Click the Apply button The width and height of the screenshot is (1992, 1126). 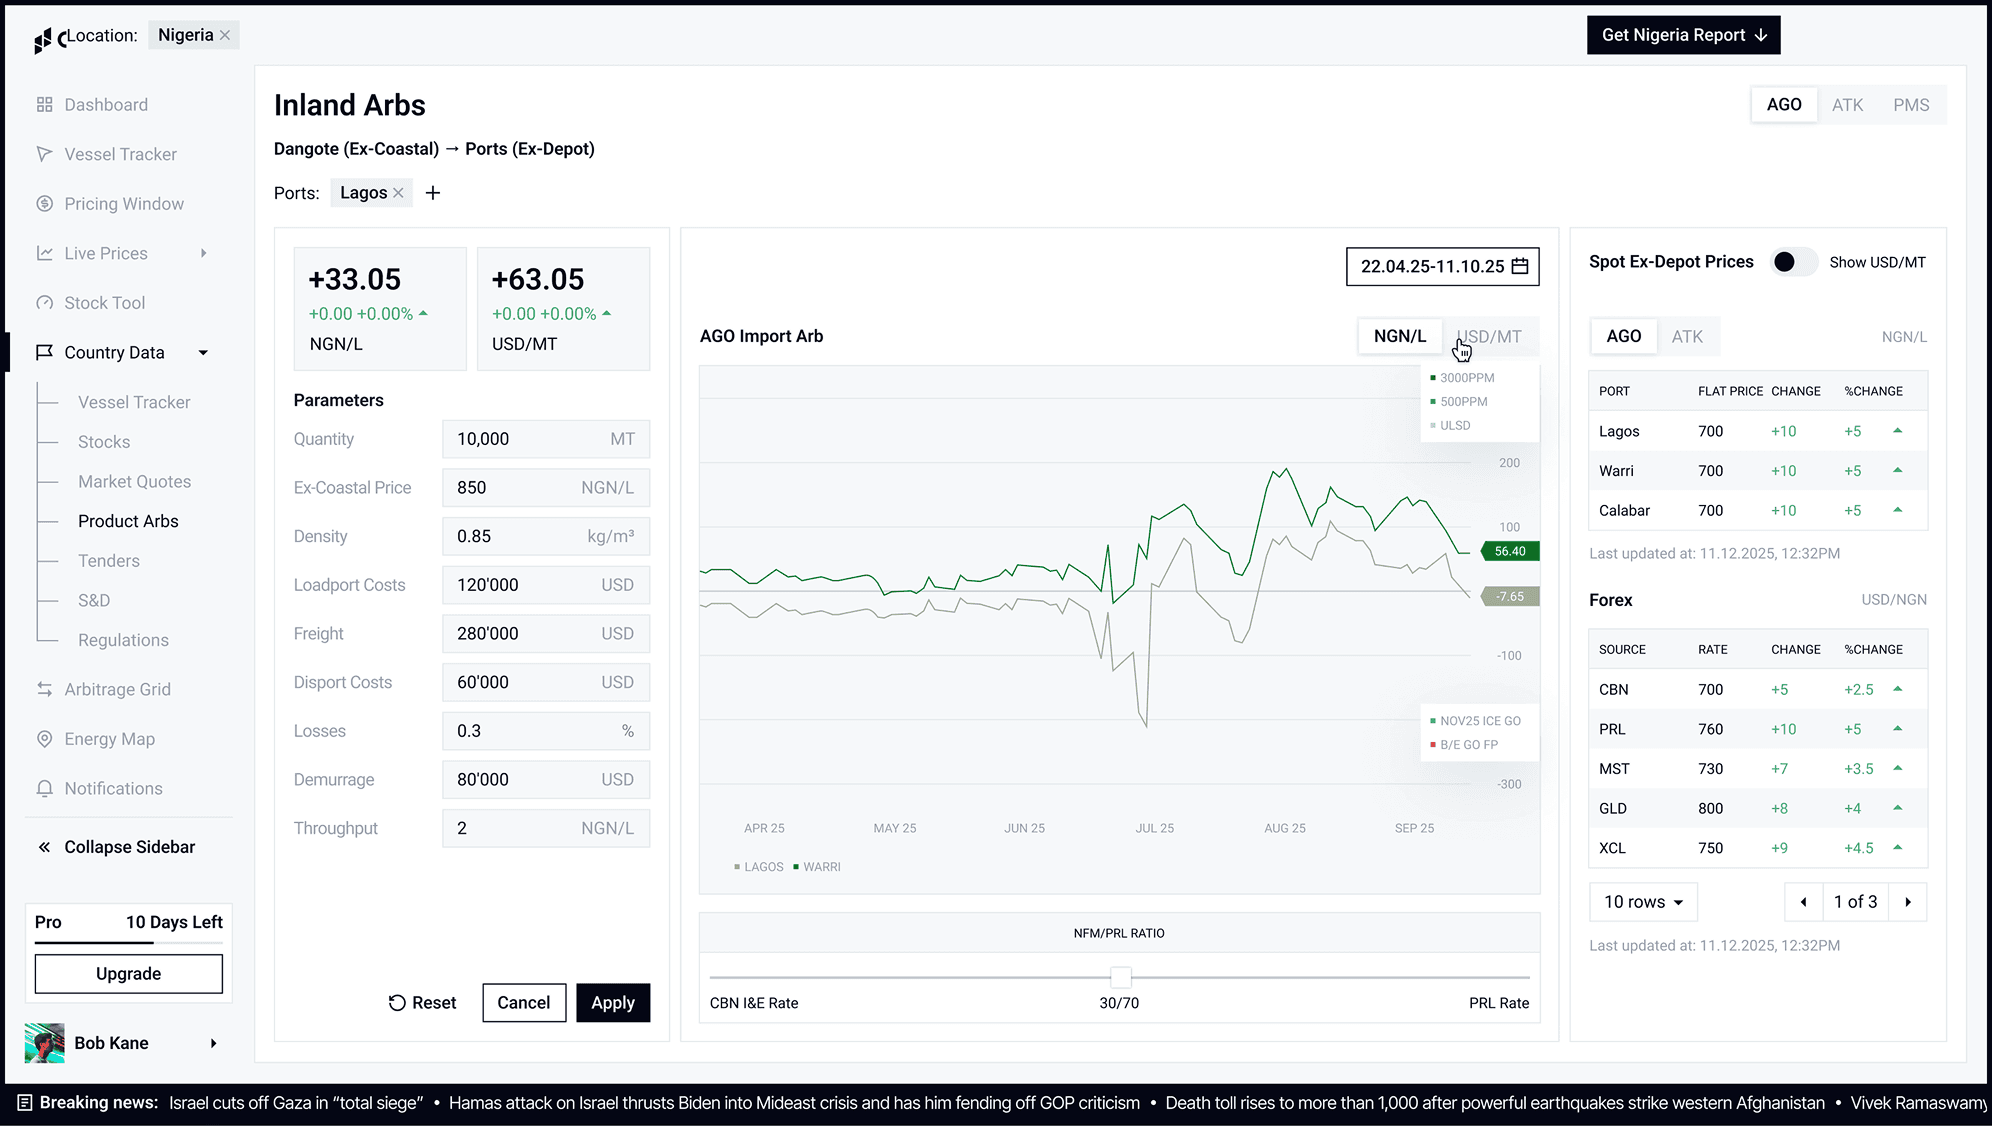(612, 1003)
